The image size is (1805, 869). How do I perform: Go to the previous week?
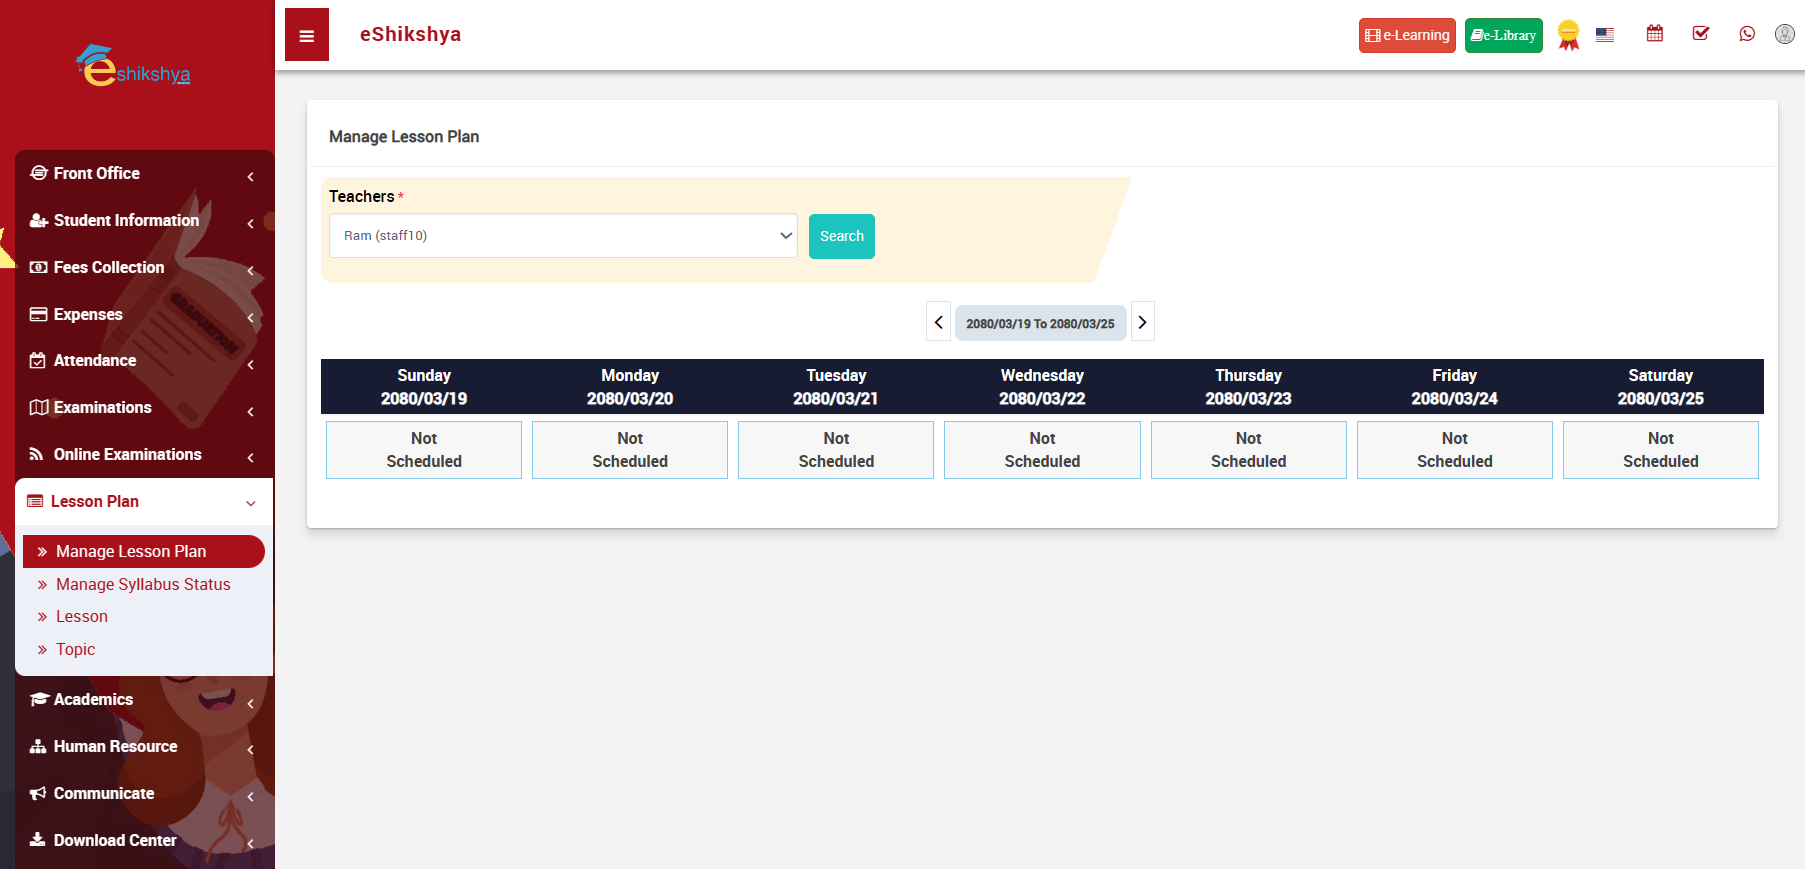(938, 322)
